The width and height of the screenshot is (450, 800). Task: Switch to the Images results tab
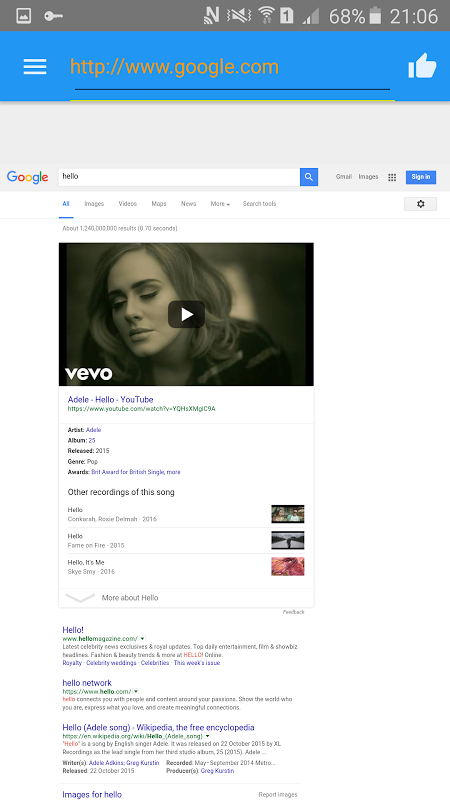point(94,204)
